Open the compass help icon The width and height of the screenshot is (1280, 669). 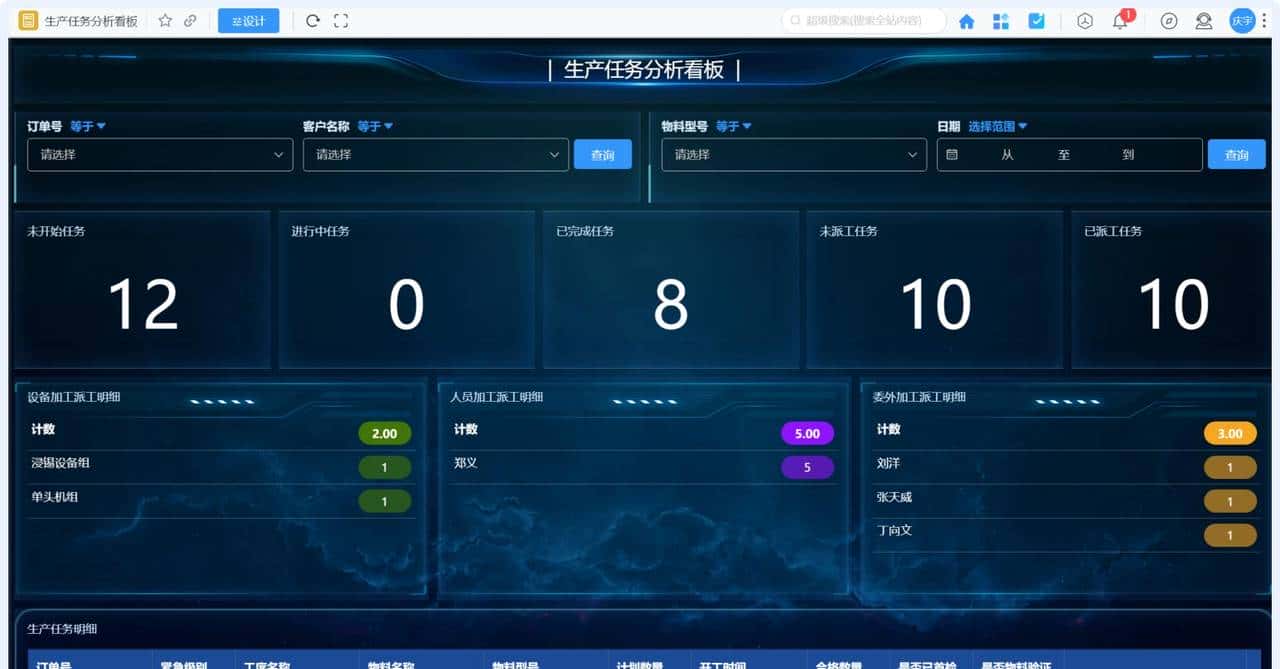point(1169,21)
